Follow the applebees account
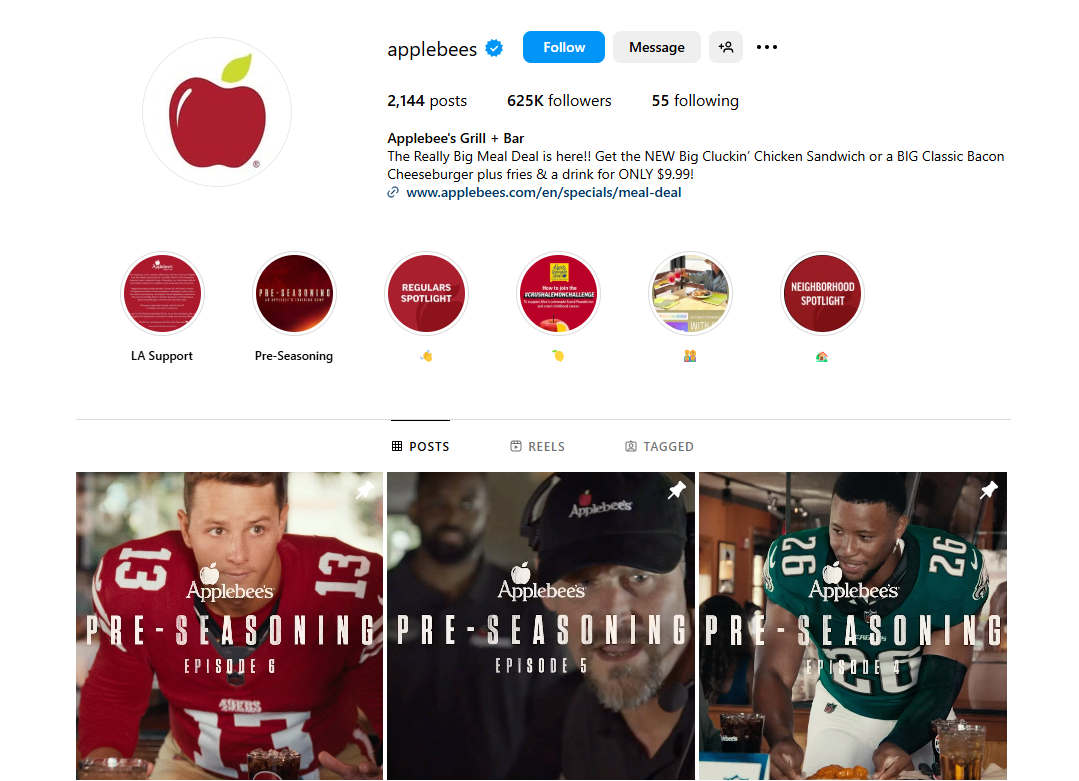The width and height of the screenshot is (1079, 781). pyautogui.click(x=564, y=47)
